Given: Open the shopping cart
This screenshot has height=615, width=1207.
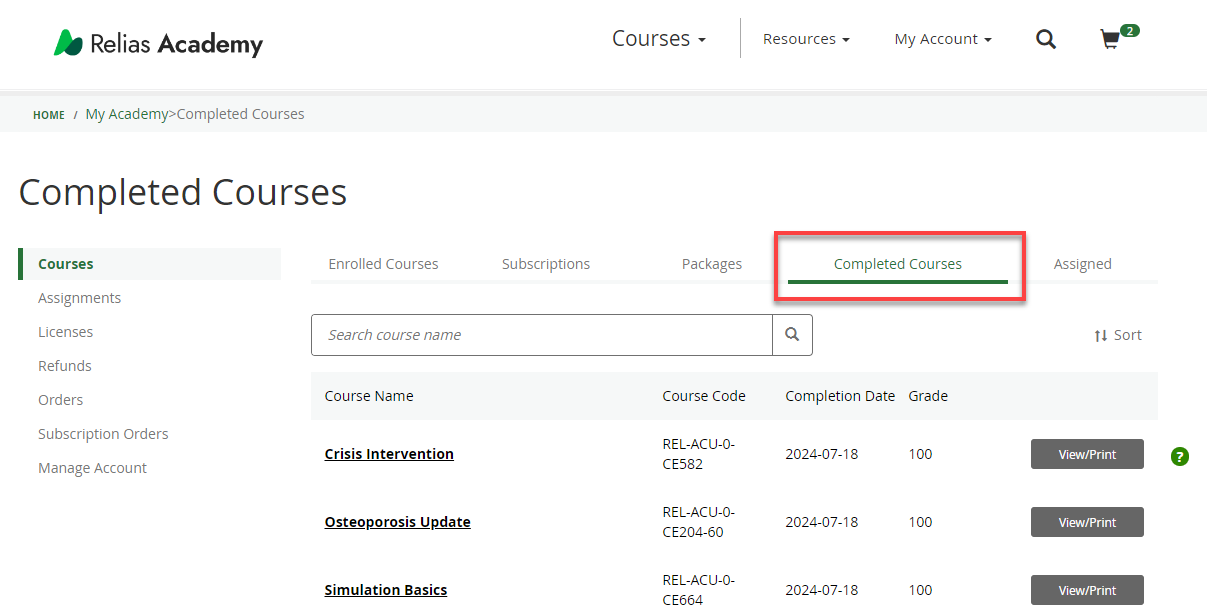Looking at the screenshot, I should (1118, 38).
